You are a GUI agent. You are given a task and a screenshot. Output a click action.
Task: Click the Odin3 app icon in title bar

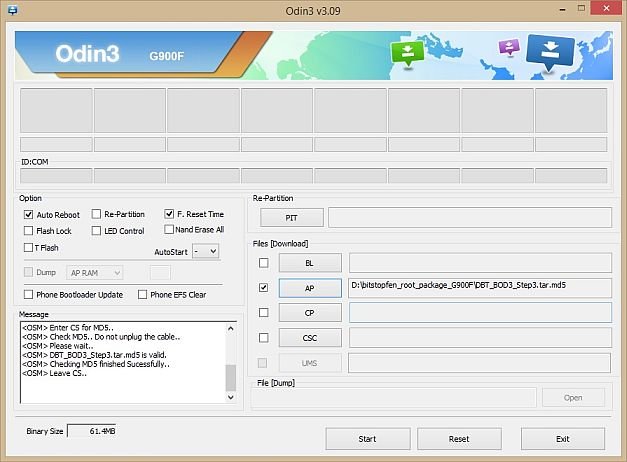pyautogui.click(x=12, y=10)
